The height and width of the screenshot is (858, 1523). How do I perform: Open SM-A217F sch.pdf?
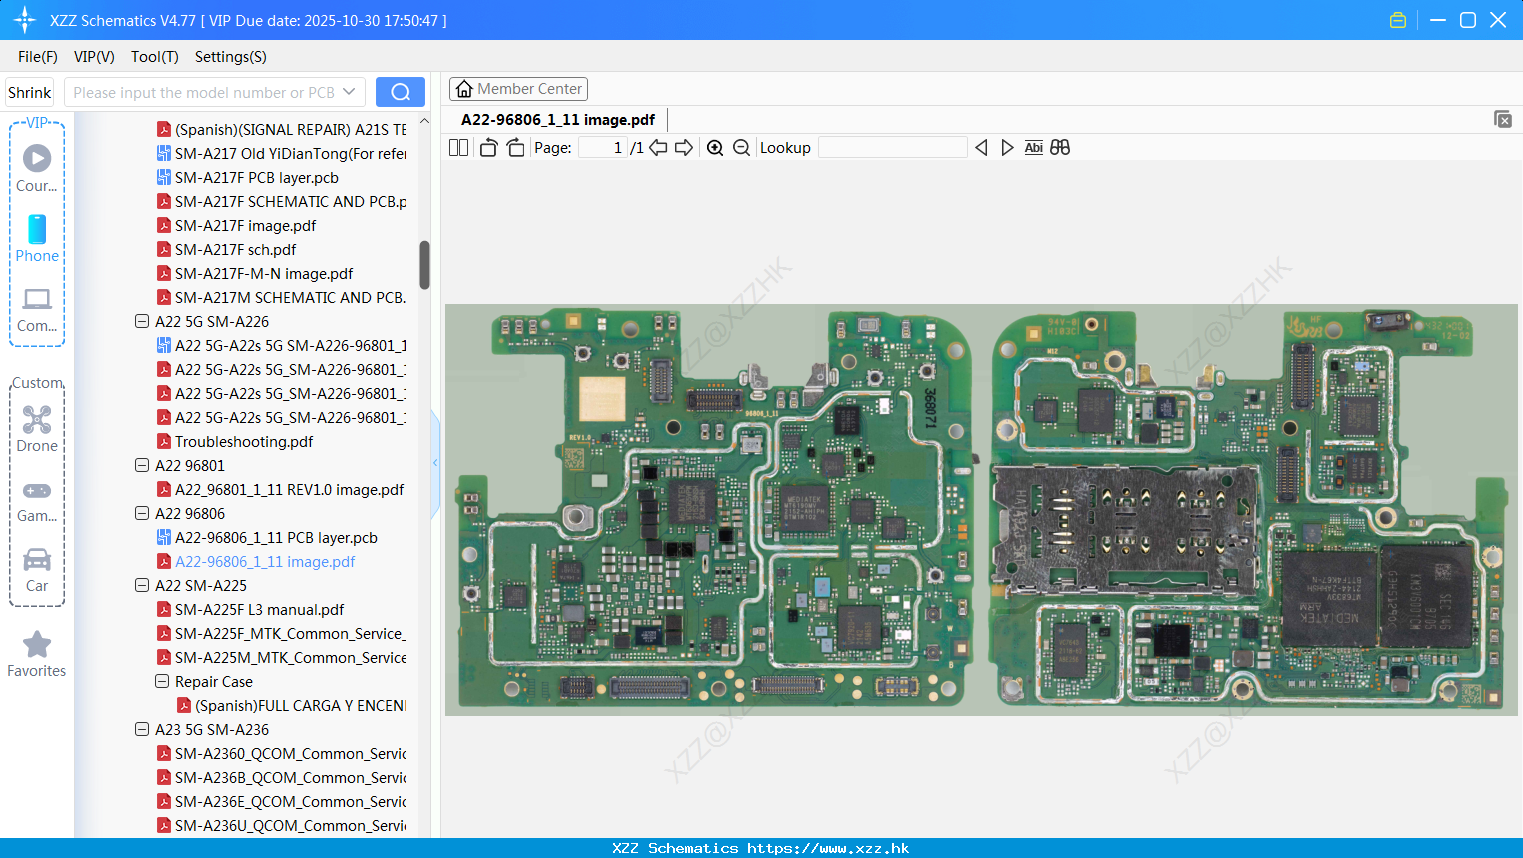point(235,249)
